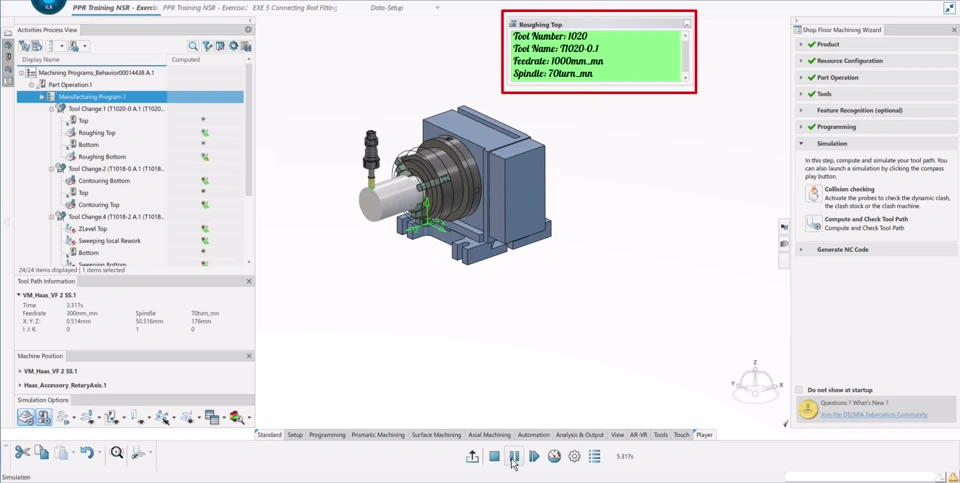
Task: Open Activities Process View panel options gear
Action: (248, 29)
